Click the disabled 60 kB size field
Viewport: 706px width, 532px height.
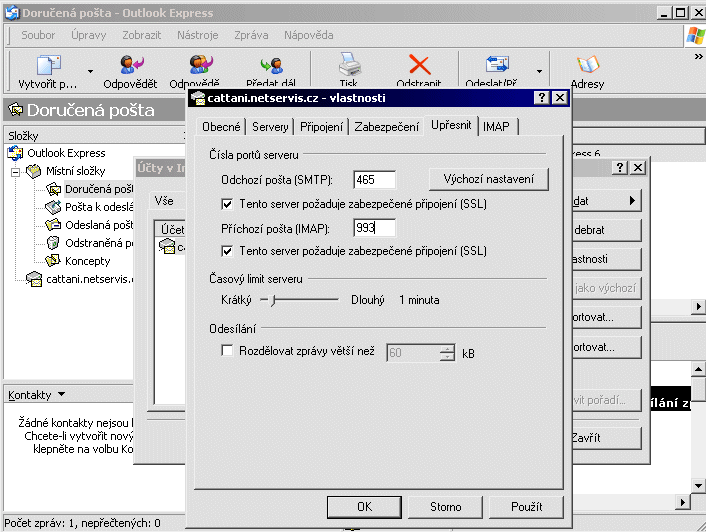point(413,353)
